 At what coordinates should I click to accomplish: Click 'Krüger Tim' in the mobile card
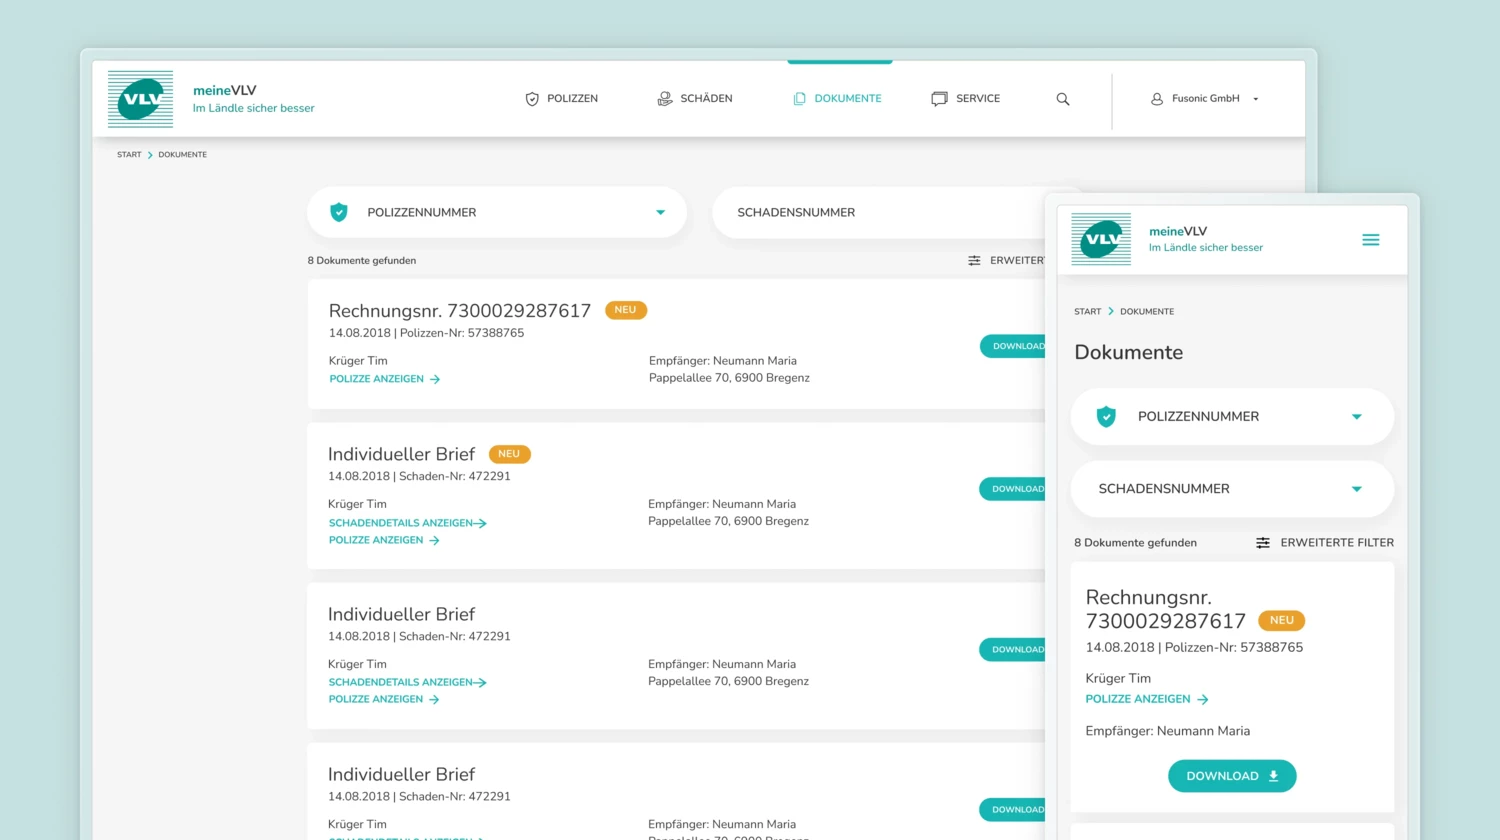pyautogui.click(x=1118, y=678)
